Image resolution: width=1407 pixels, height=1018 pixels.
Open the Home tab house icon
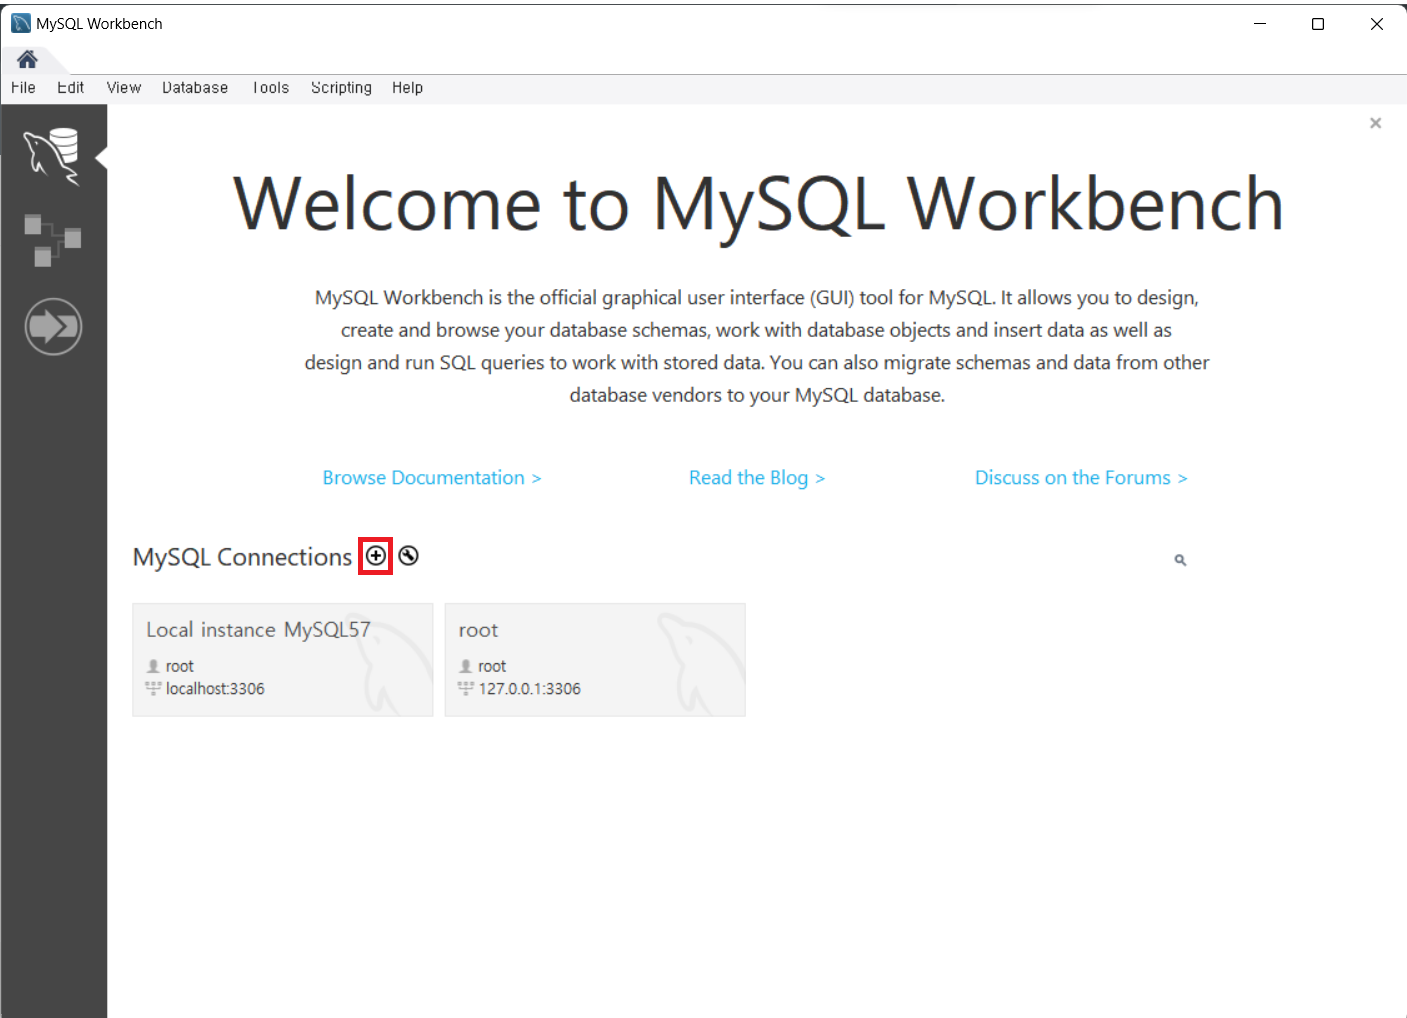pos(27,59)
